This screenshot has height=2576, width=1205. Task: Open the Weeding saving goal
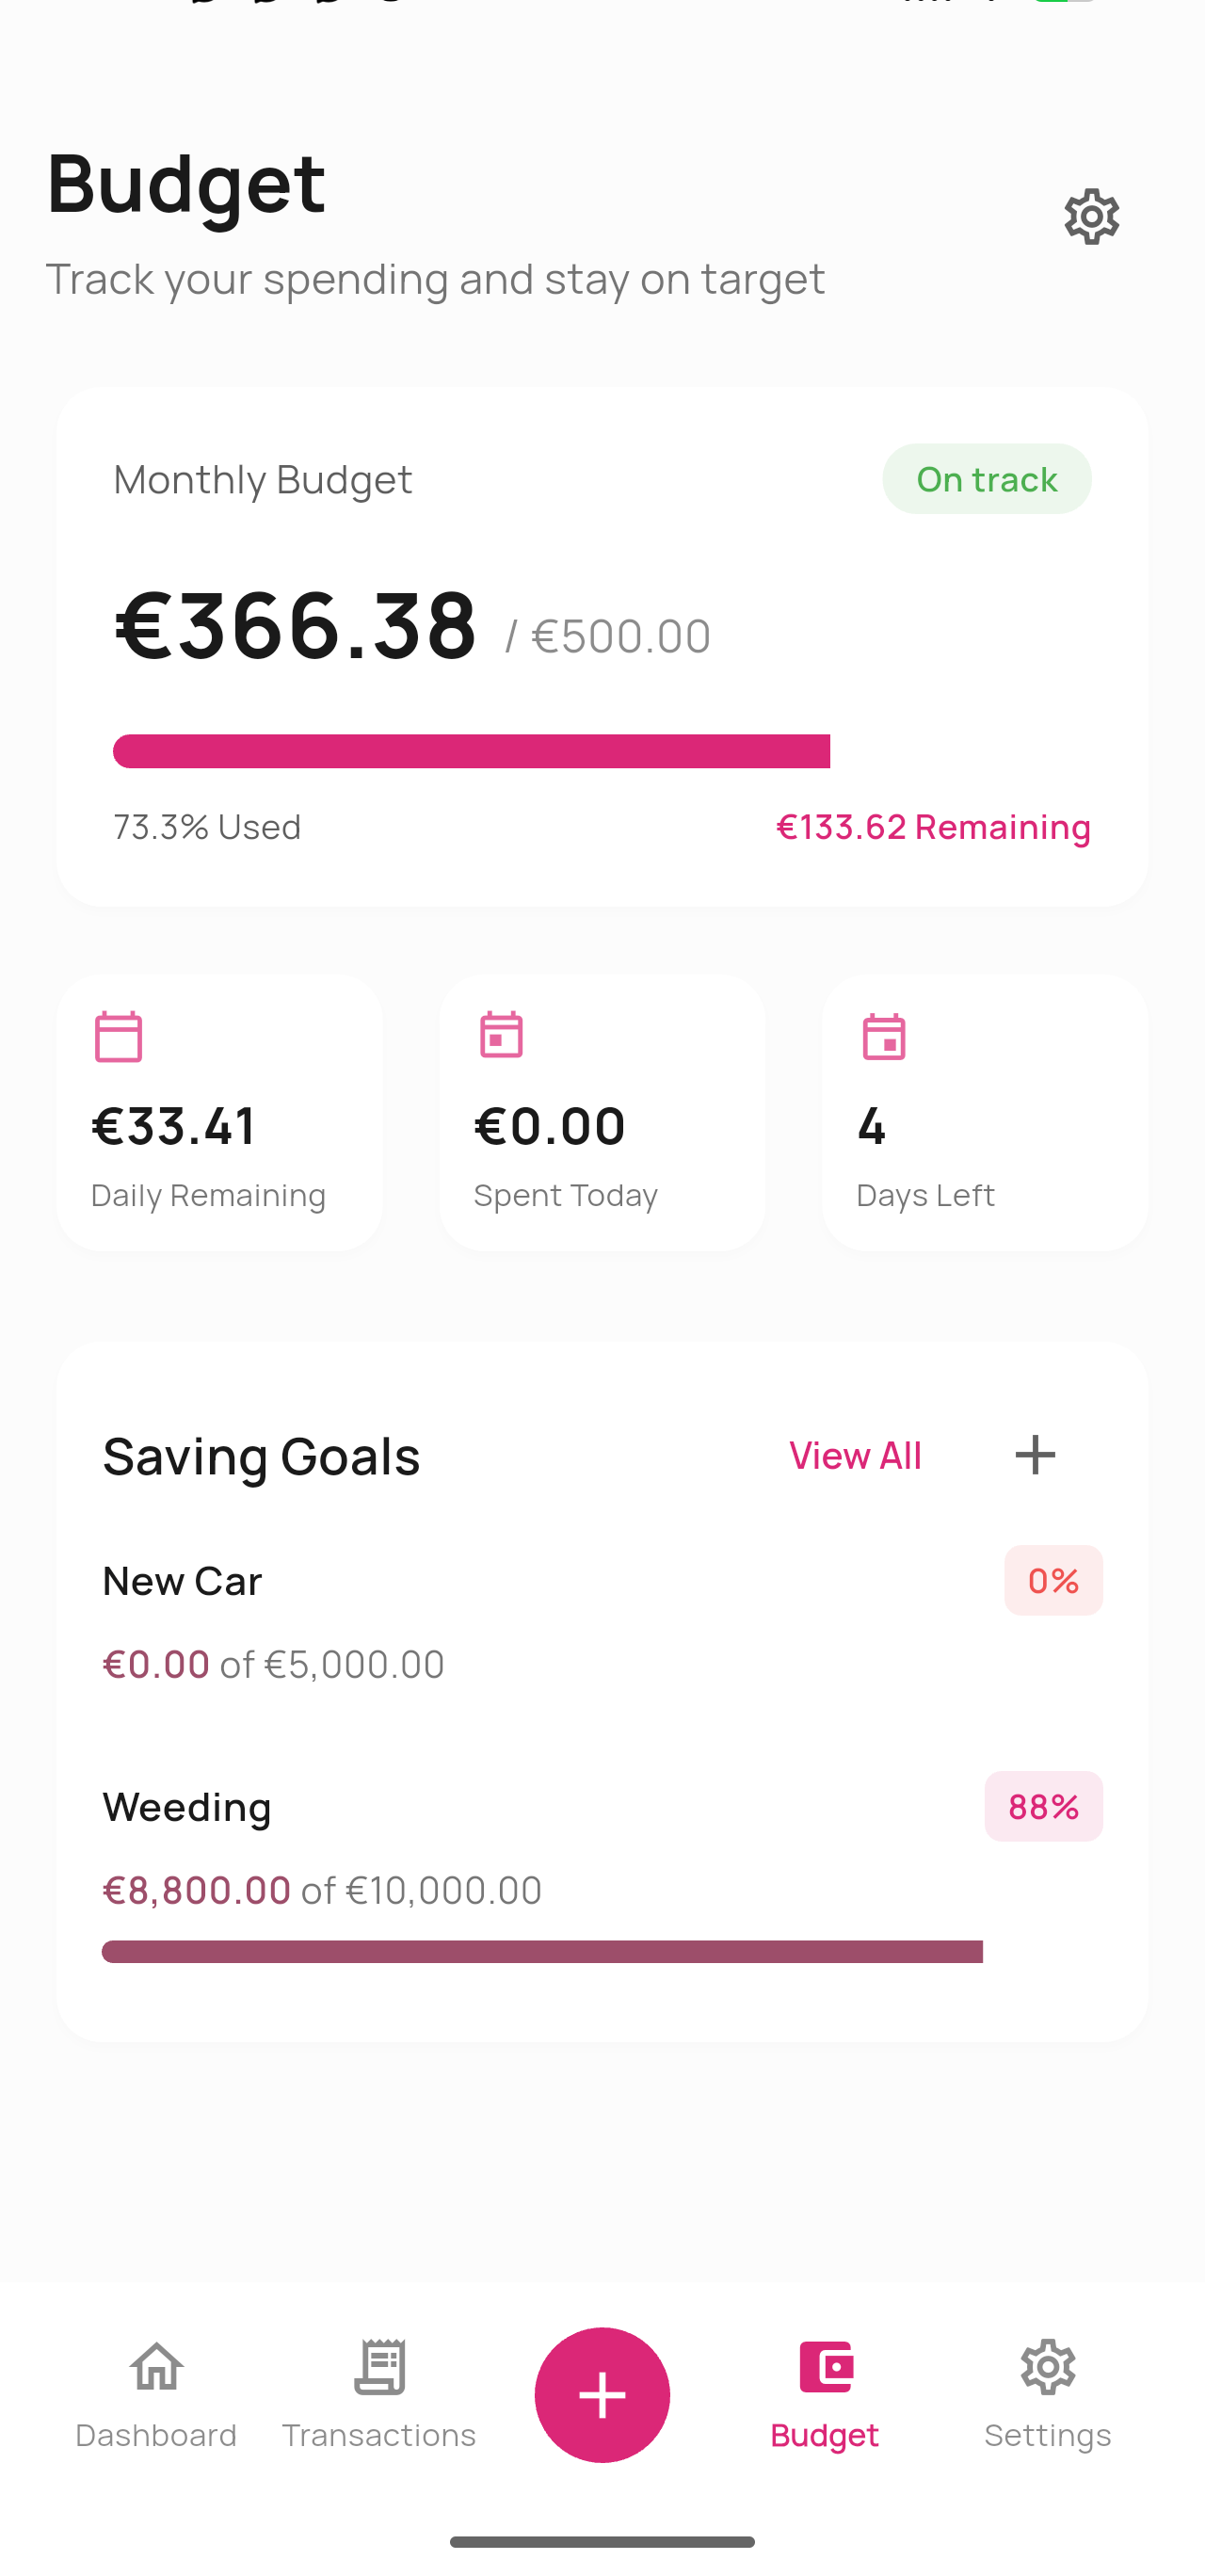pos(187,1807)
